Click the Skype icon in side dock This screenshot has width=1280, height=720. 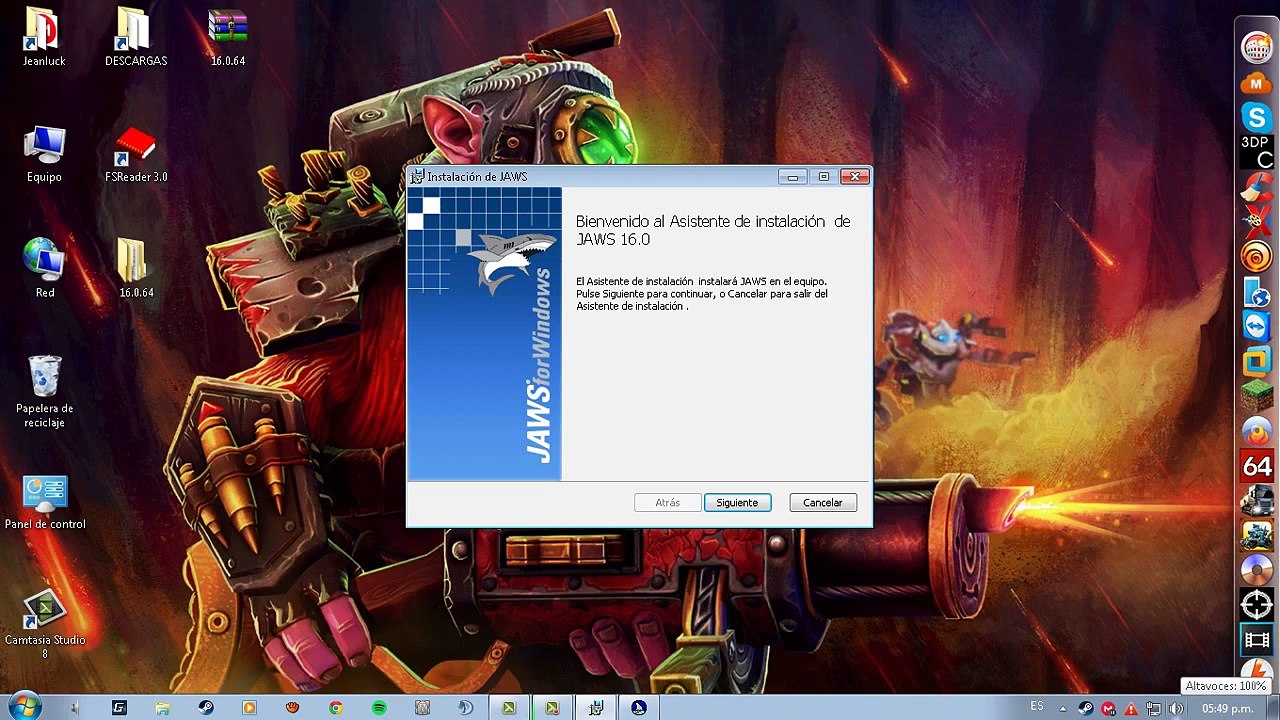(1256, 117)
